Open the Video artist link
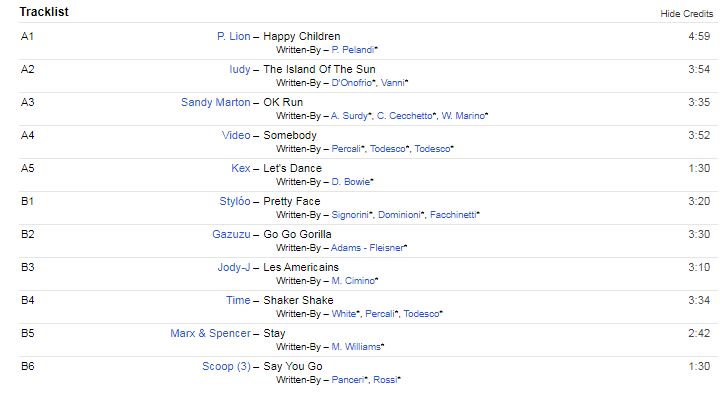The width and height of the screenshot is (724, 393). click(236, 135)
